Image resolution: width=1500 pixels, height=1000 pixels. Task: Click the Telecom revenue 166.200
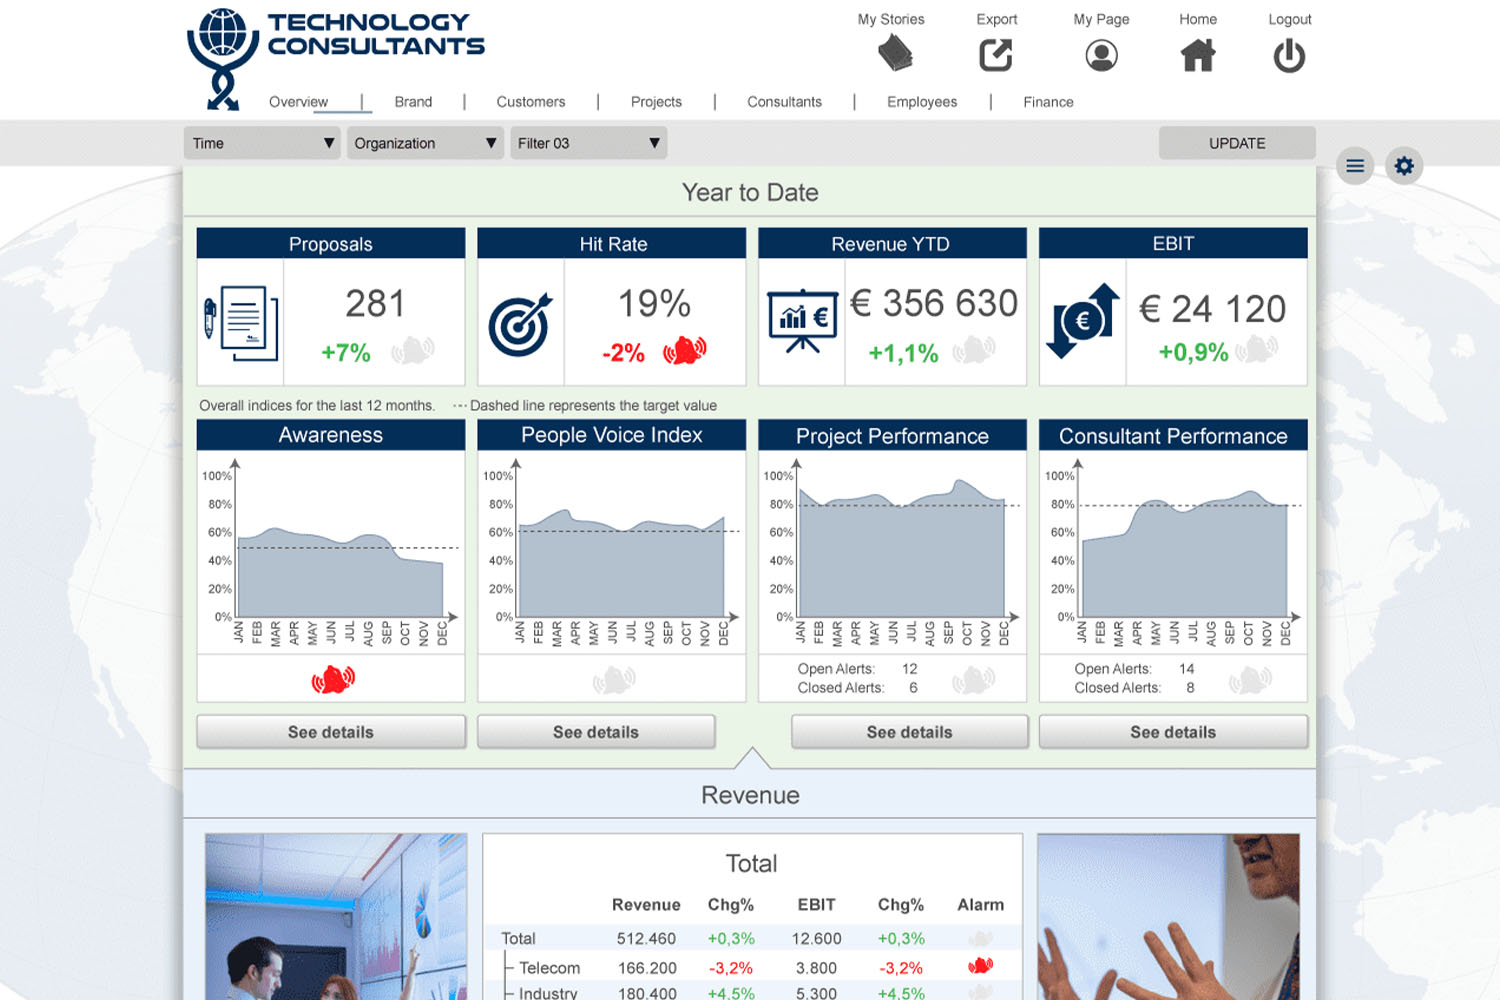pos(647,968)
